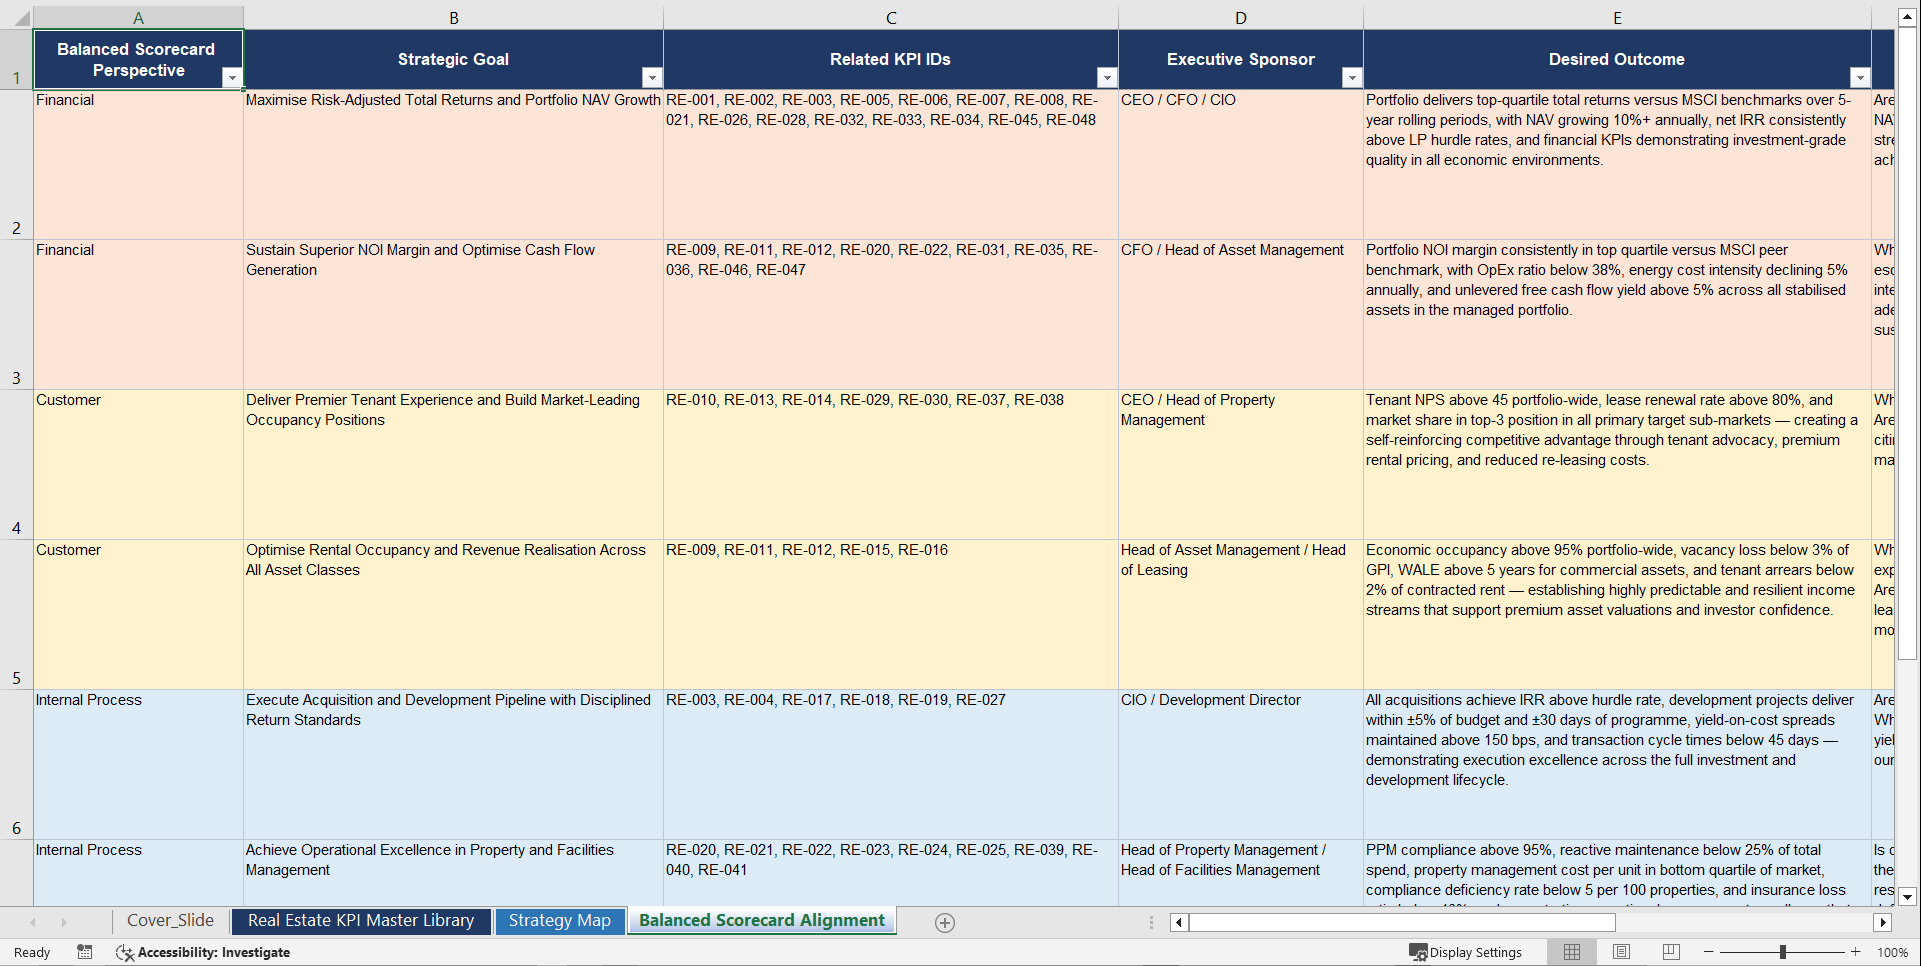
Task: Switch to Normal view
Action: (x=1572, y=952)
